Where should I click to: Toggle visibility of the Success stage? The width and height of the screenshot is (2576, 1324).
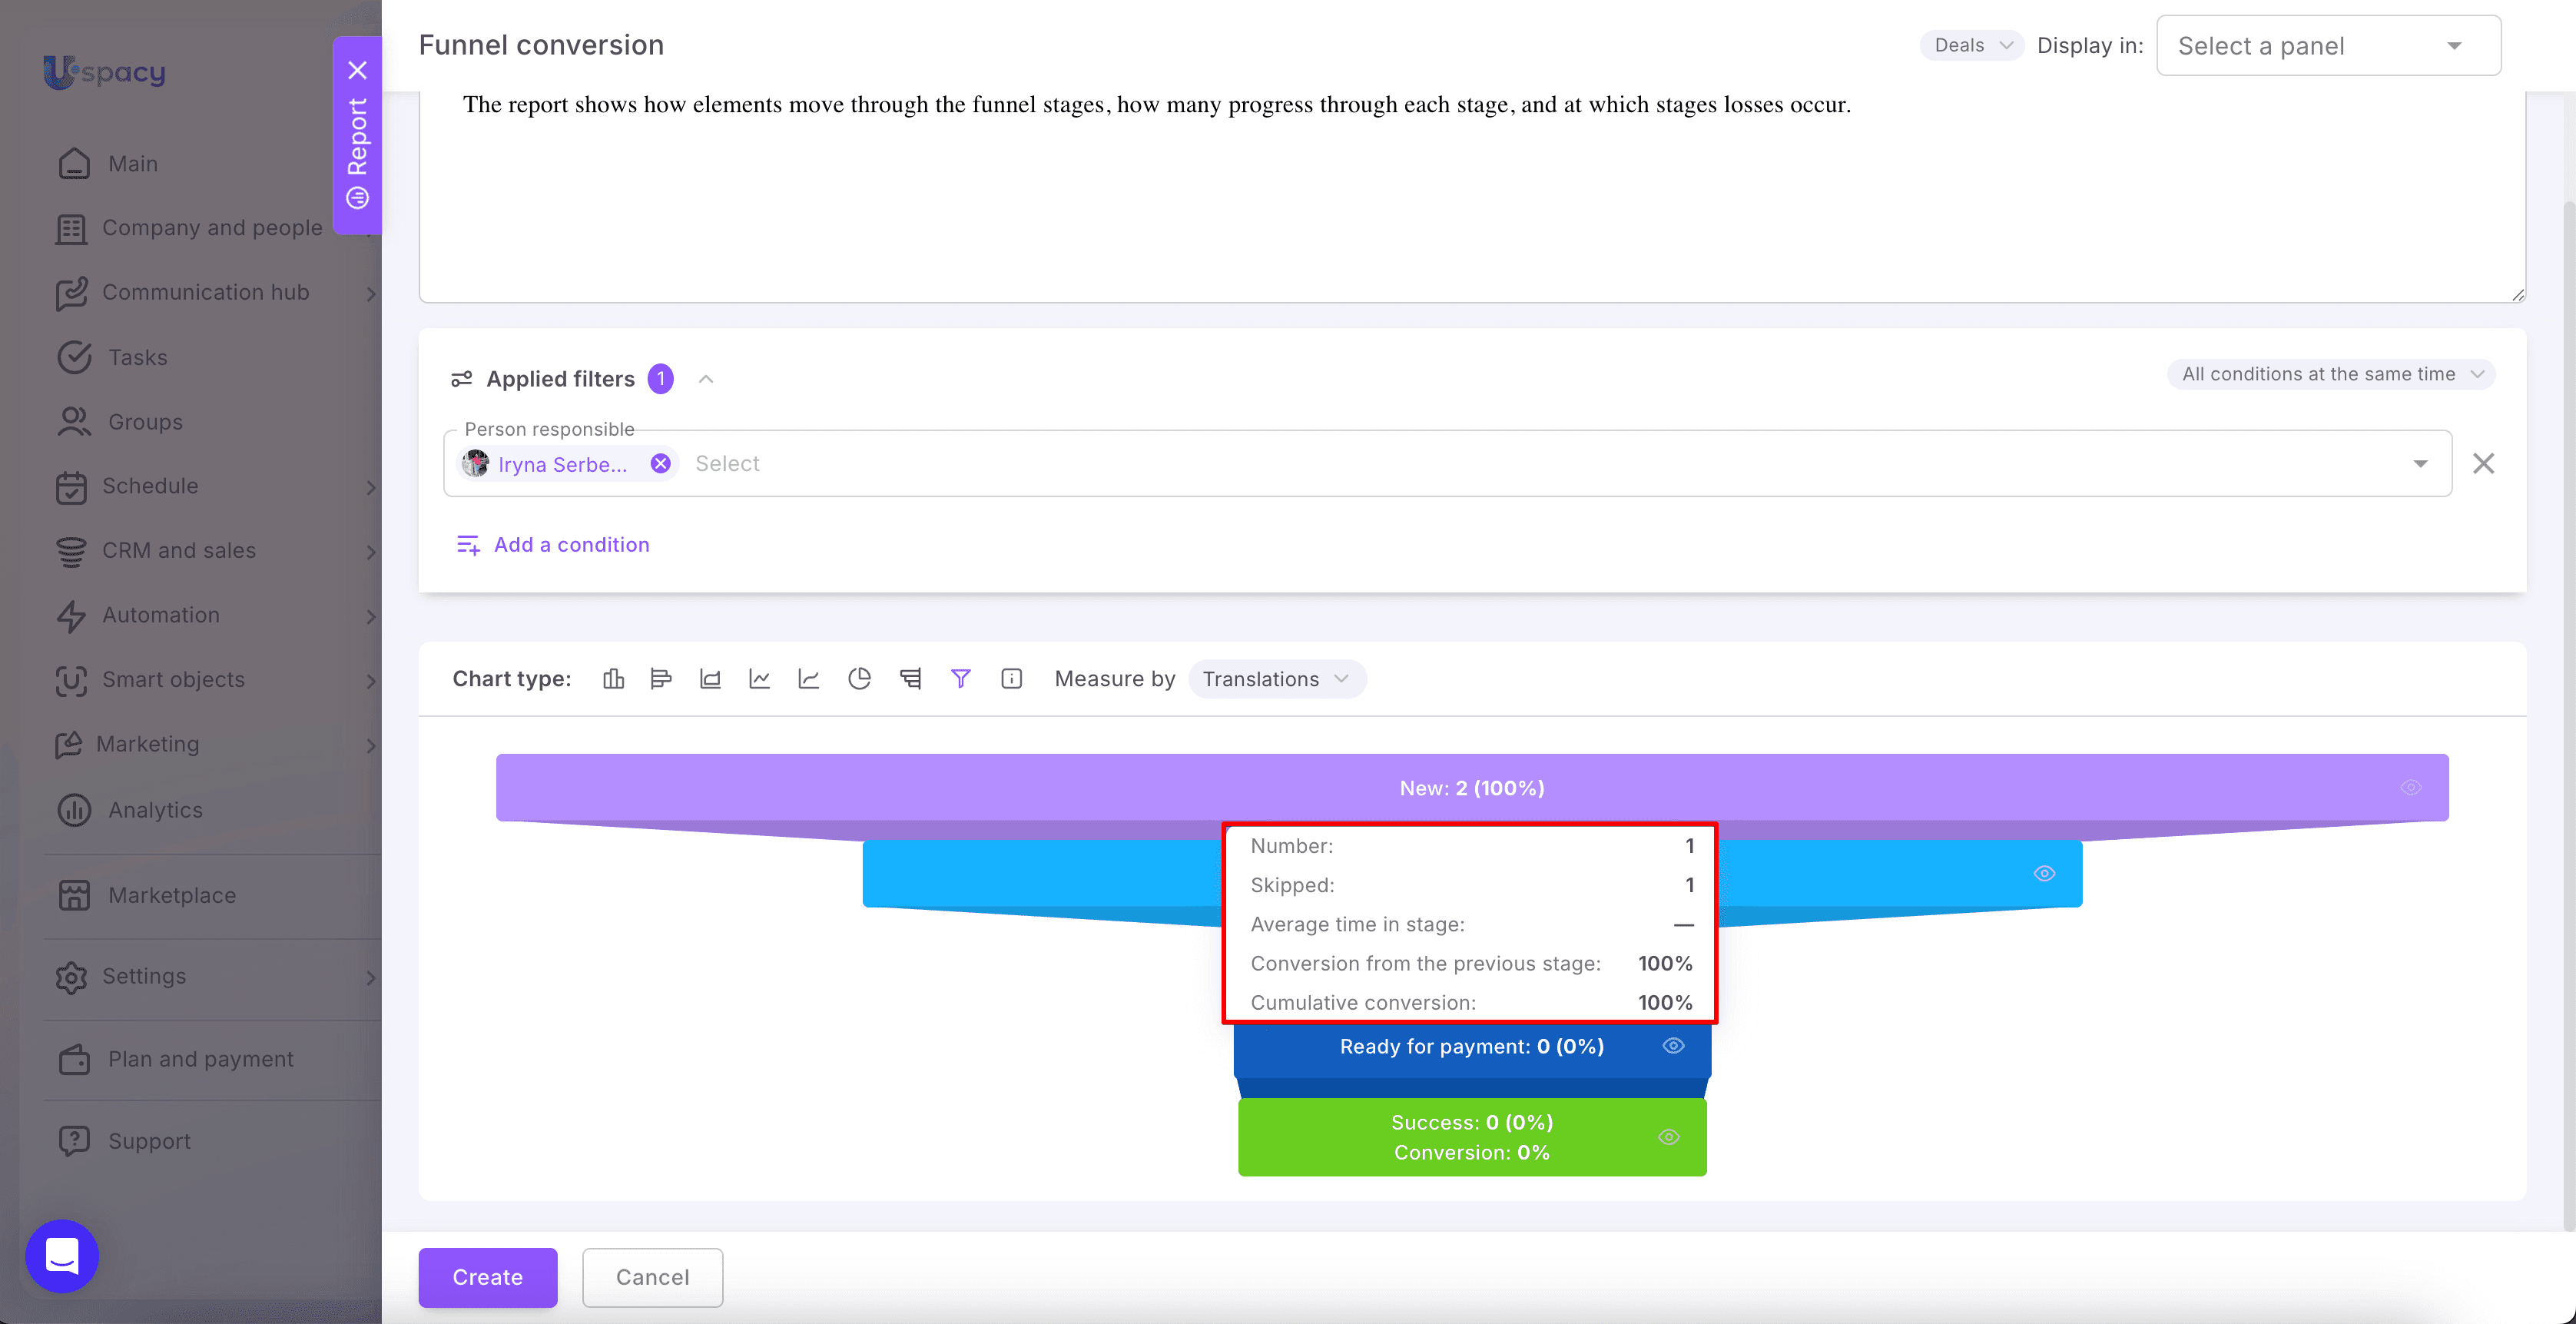(x=1669, y=1137)
